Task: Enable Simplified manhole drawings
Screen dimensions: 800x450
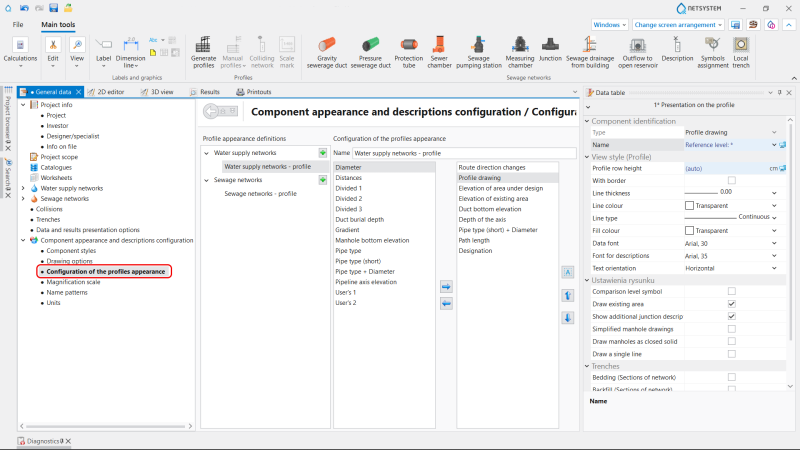Action: click(732, 329)
